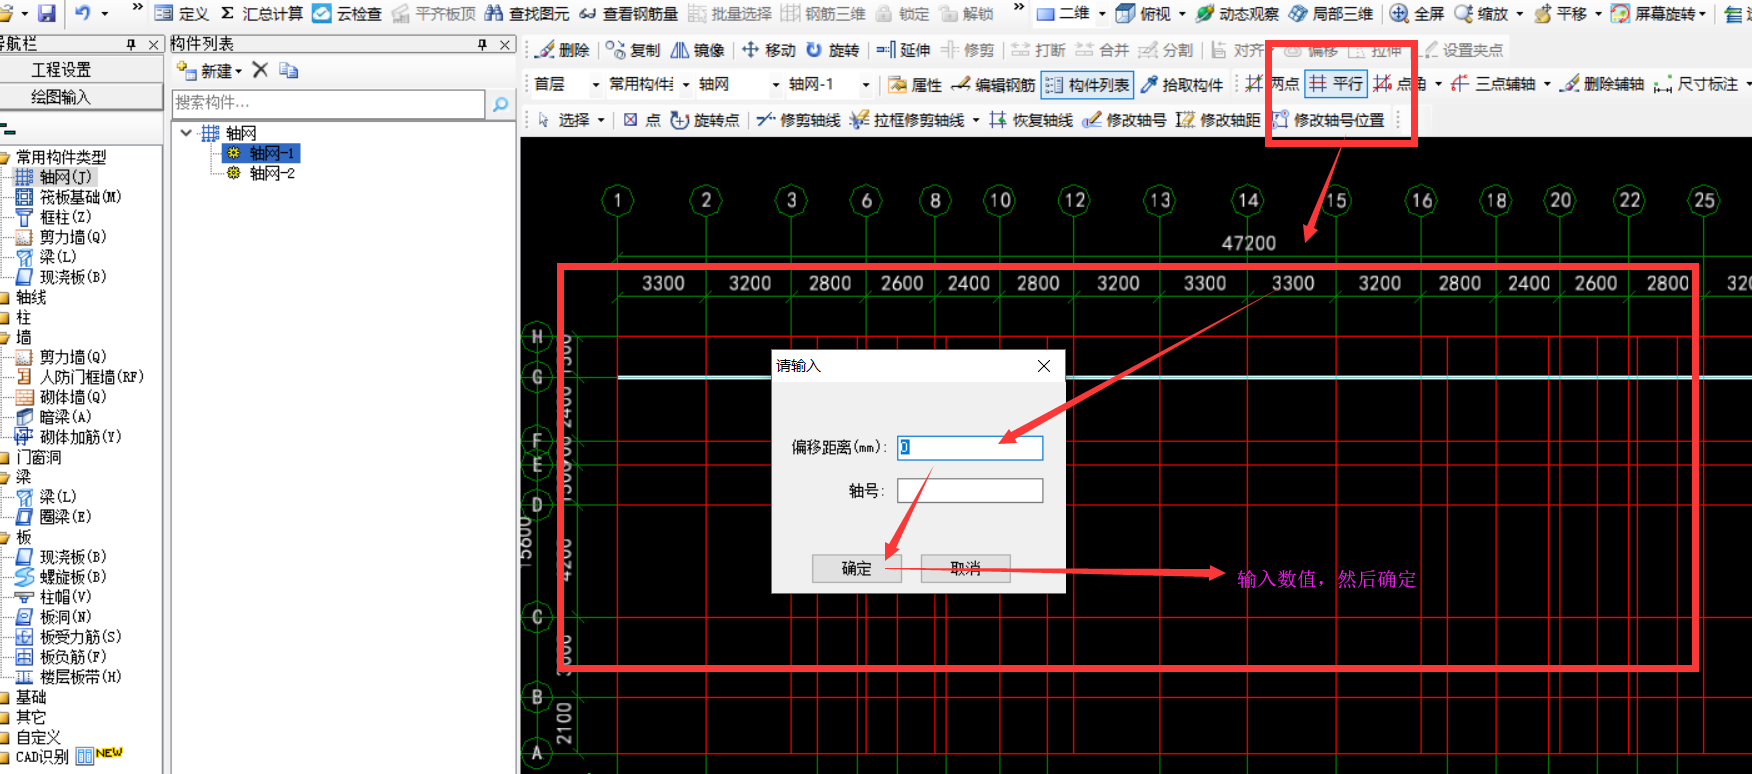This screenshot has height=774, width=1752.
Task: Click 选择 select tool
Action: click(x=563, y=120)
